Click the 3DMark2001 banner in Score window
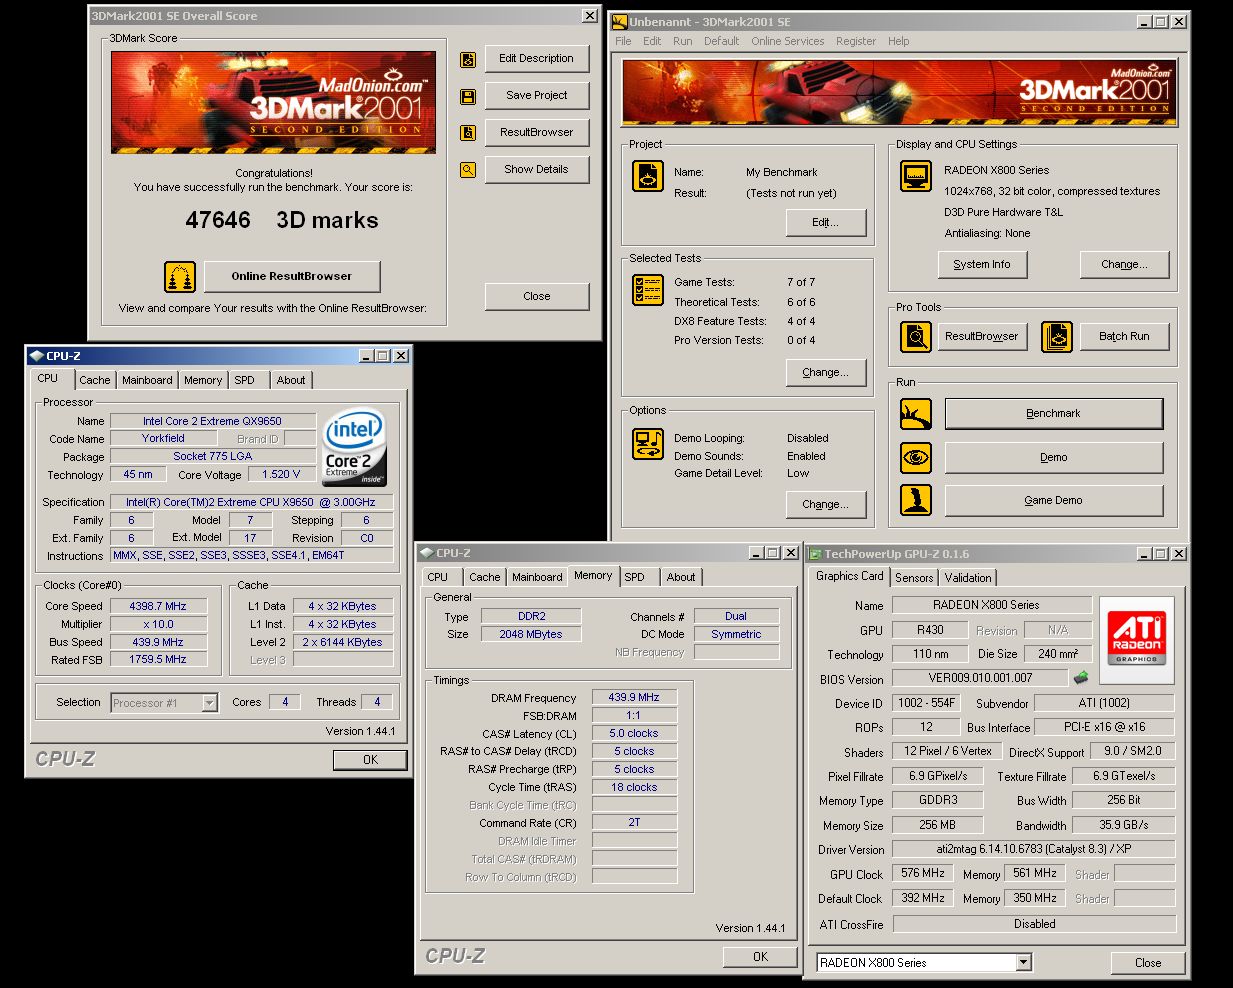The image size is (1233, 988). [x=274, y=102]
